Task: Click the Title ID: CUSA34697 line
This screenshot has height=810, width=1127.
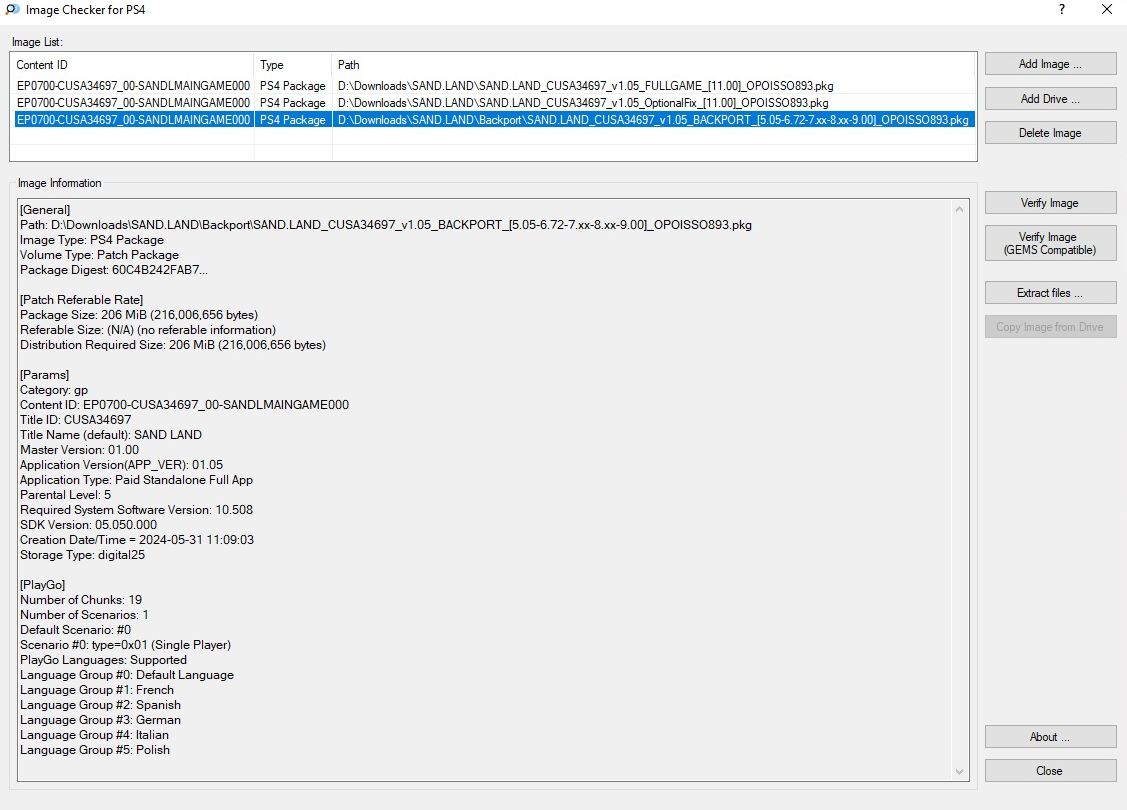Action: pyautogui.click(x=75, y=420)
